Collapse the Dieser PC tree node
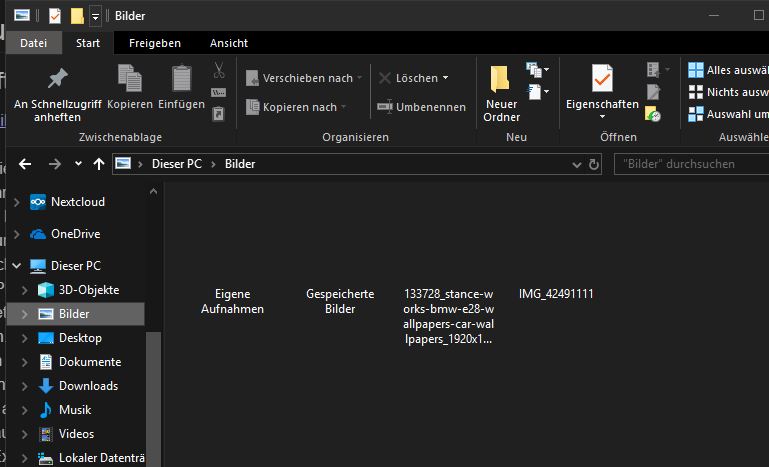The width and height of the screenshot is (769, 467). (x=17, y=265)
